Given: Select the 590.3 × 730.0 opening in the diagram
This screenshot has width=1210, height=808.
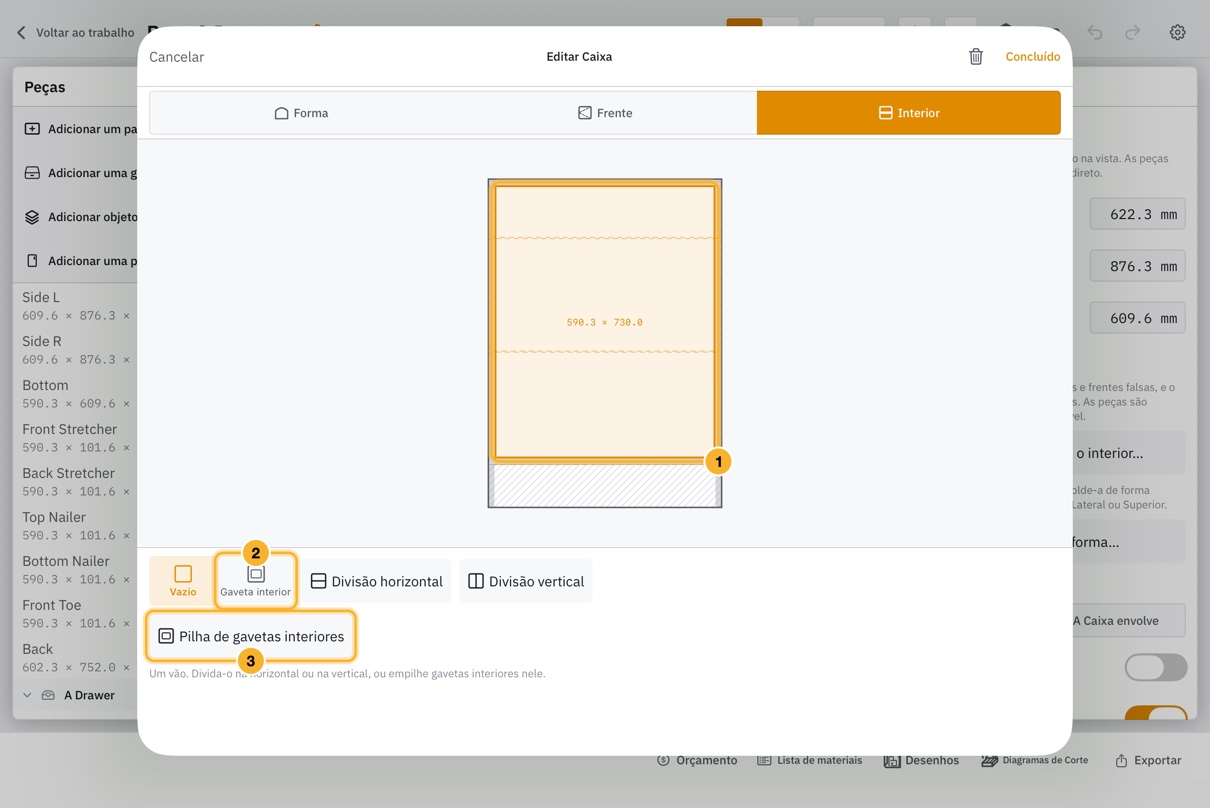Looking at the screenshot, I should pos(605,322).
